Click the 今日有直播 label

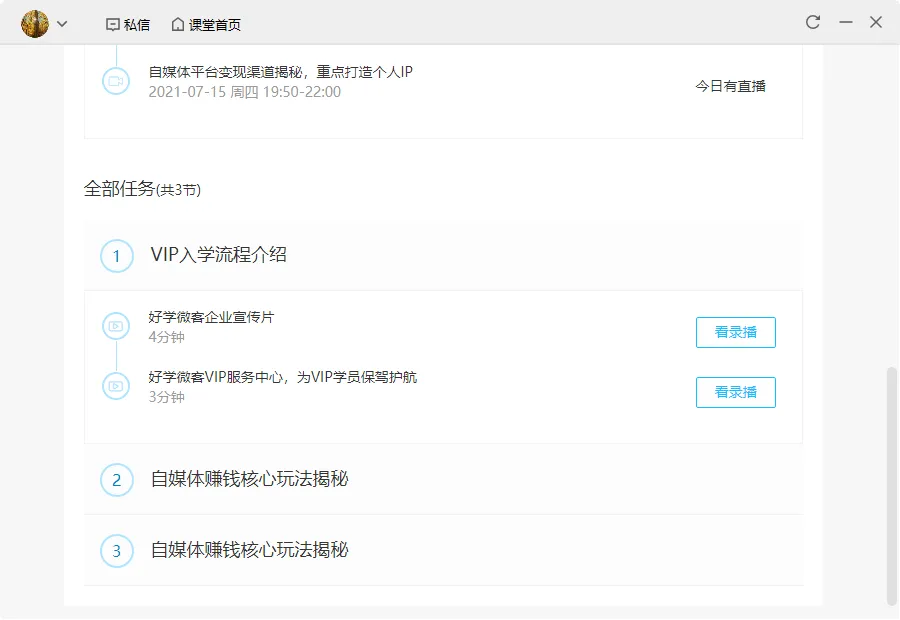point(730,86)
